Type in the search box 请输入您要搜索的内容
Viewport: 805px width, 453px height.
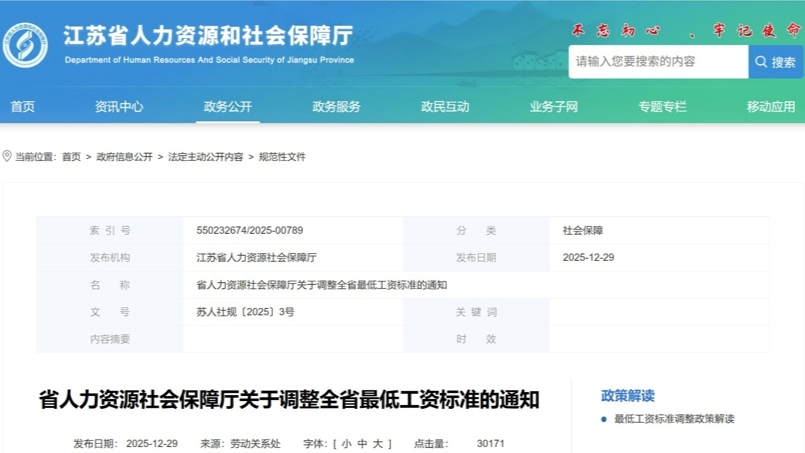tap(658, 62)
